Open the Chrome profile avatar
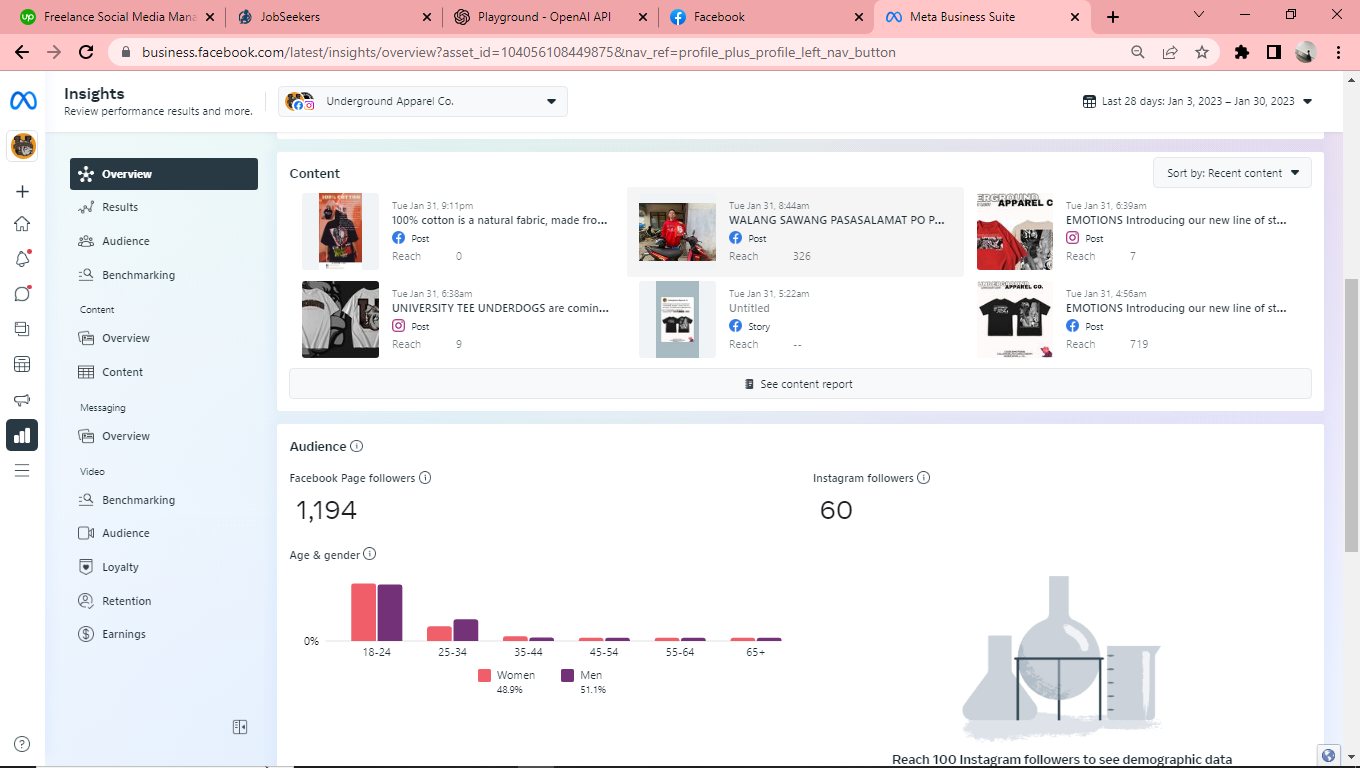 [1306, 52]
